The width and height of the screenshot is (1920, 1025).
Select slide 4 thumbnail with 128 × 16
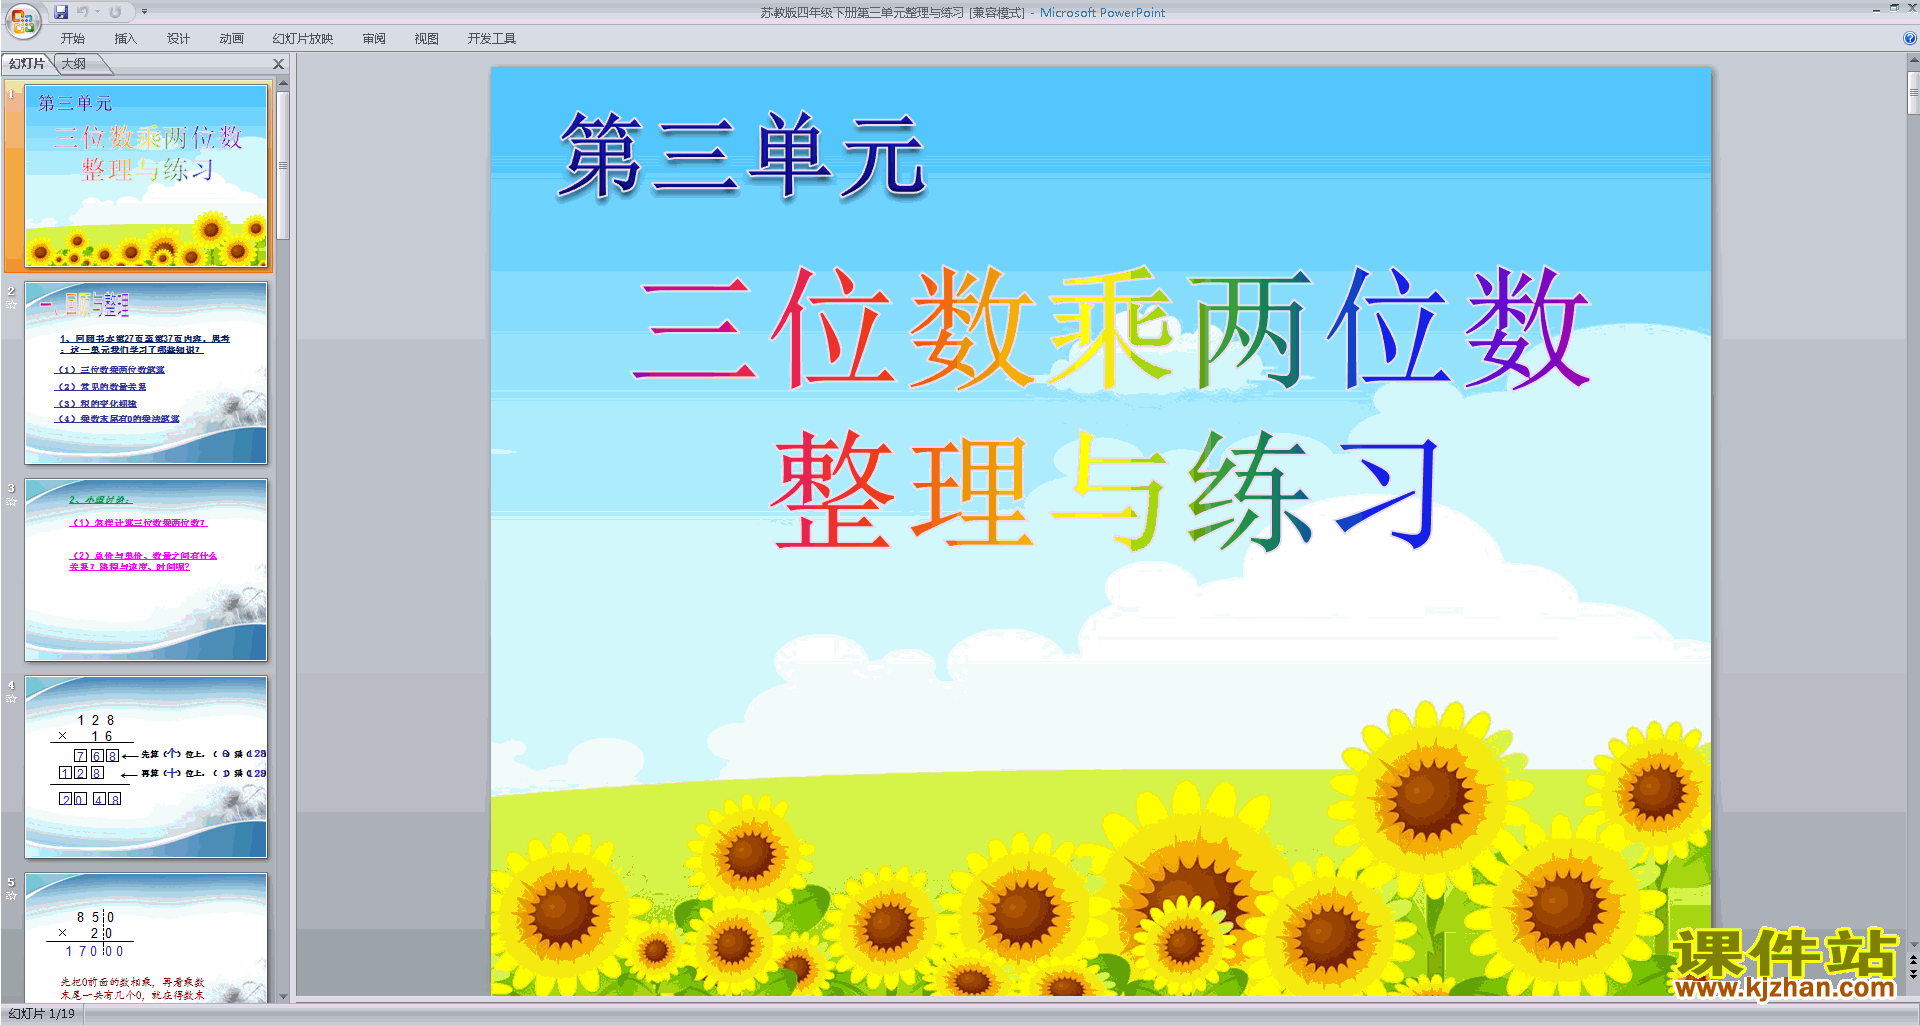pos(146,766)
